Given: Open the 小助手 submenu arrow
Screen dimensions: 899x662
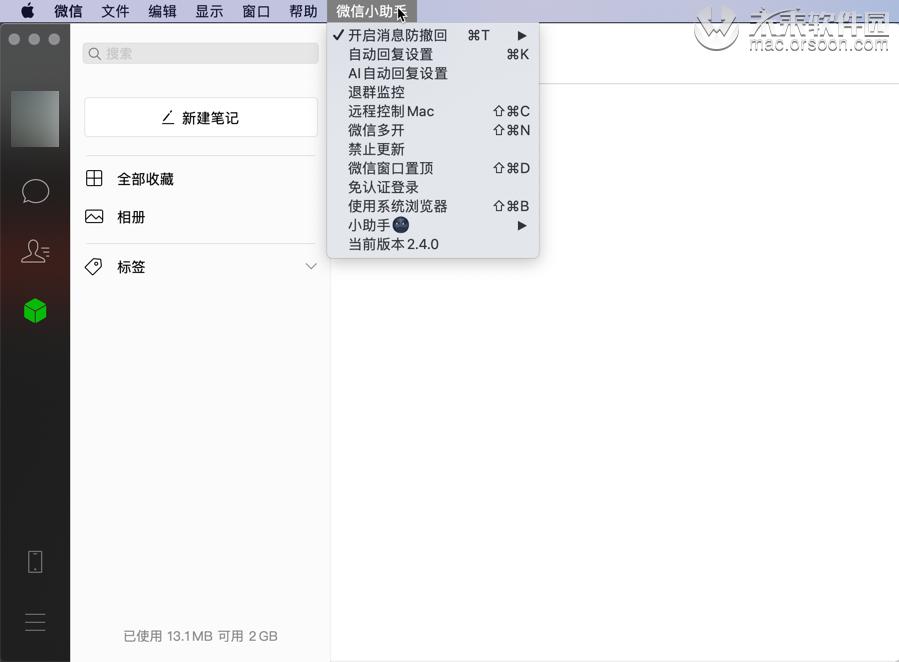Looking at the screenshot, I should click(x=521, y=225).
